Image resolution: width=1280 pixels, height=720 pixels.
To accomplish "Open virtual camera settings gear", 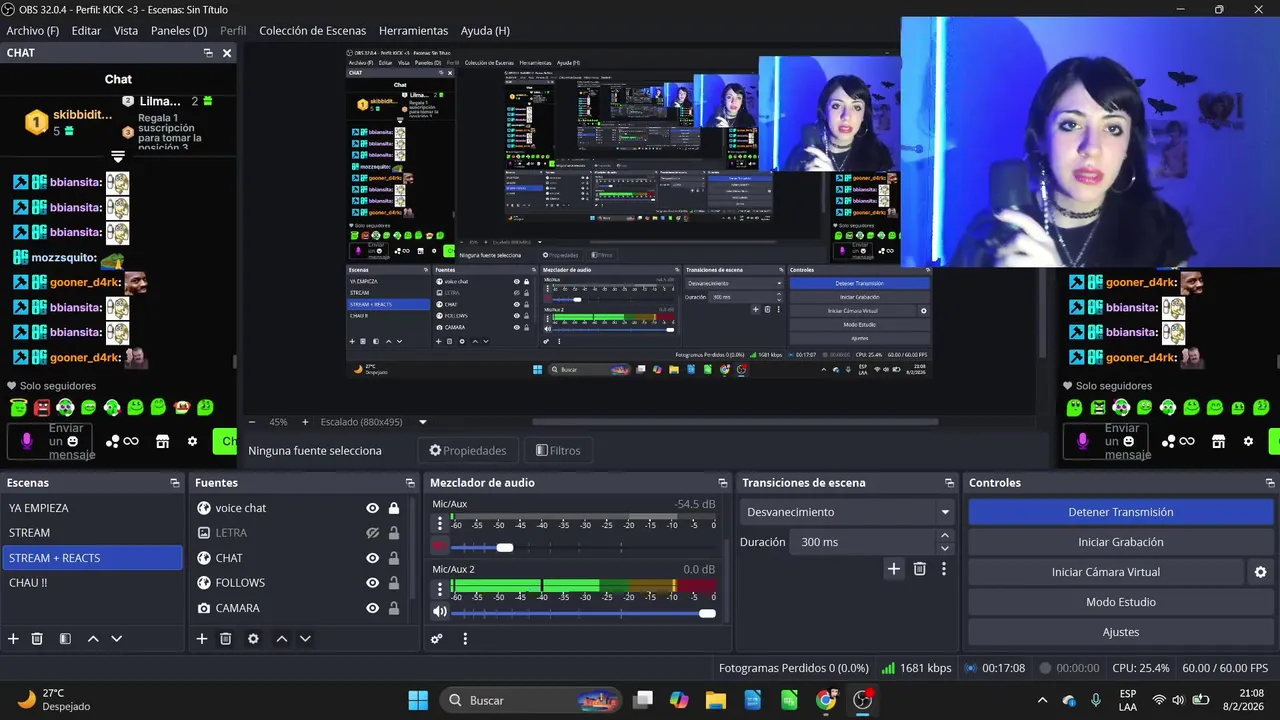I will pos(1260,572).
